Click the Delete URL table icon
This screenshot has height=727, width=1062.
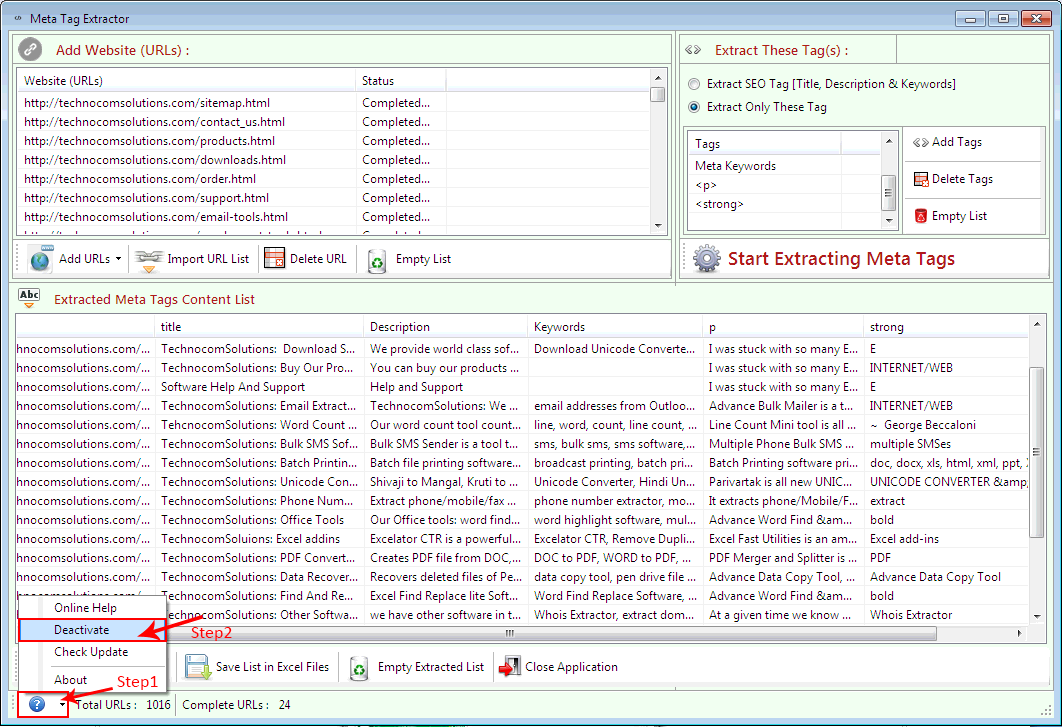[x=274, y=259]
